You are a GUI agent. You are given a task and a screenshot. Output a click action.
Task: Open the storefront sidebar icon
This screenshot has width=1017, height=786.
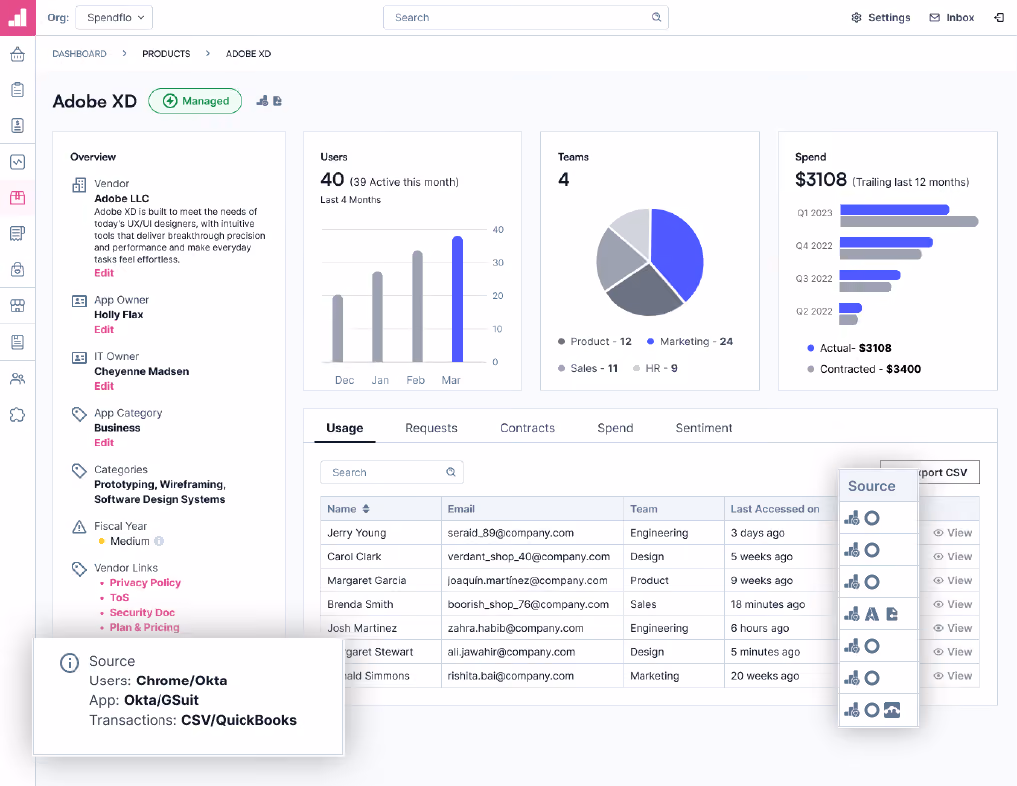click(18, 305)
